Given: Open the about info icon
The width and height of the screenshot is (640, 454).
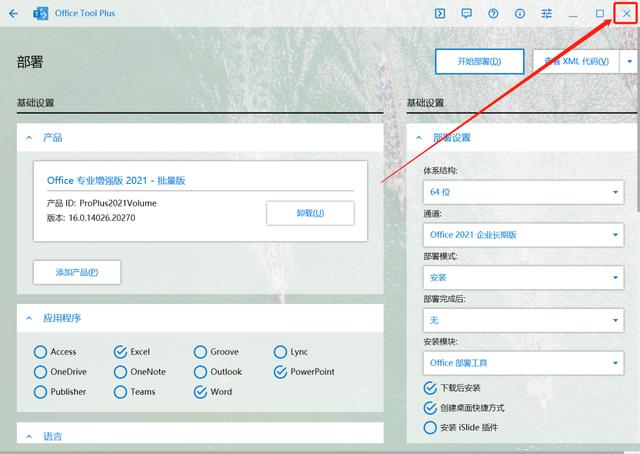Looking at the screenshot, I should point(520,13).
